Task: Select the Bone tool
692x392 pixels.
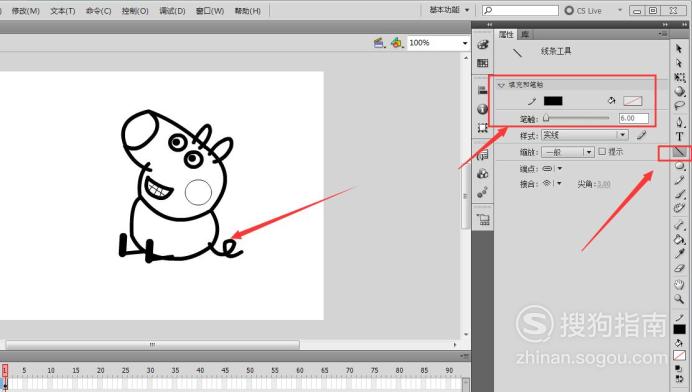Action: click(679, 226)
